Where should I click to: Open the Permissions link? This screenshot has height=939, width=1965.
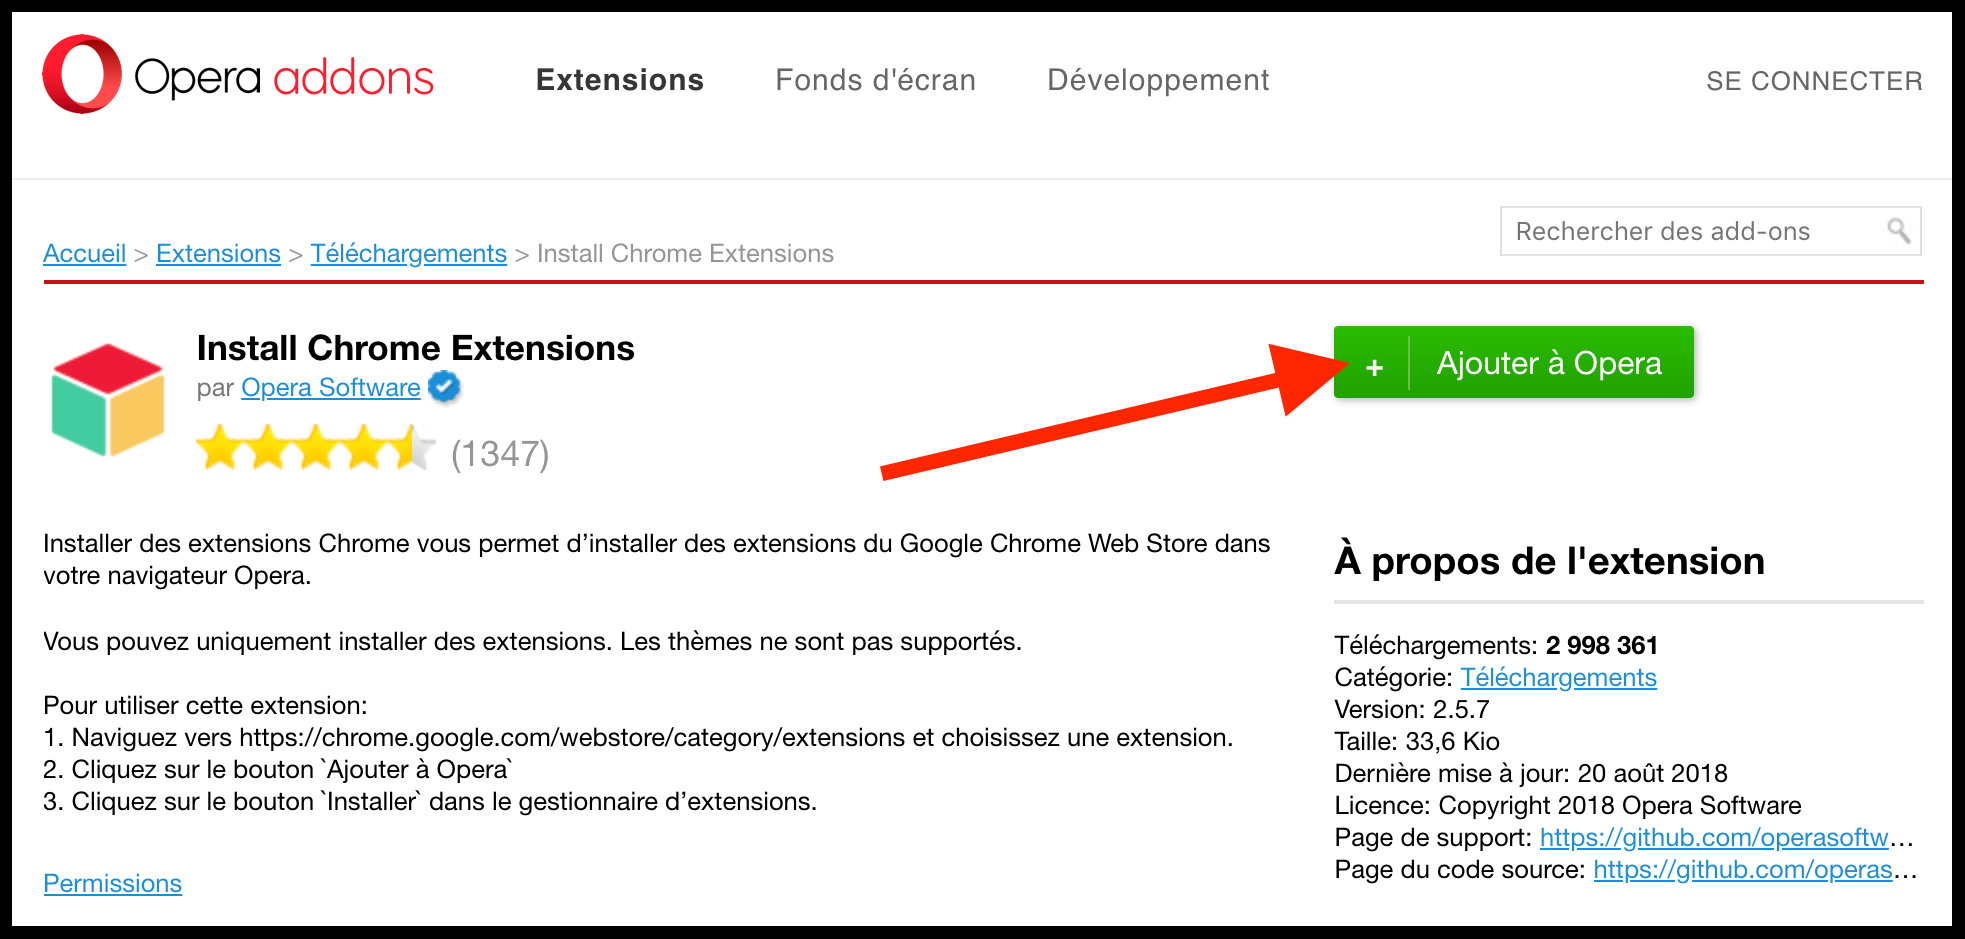coord(113,883)
